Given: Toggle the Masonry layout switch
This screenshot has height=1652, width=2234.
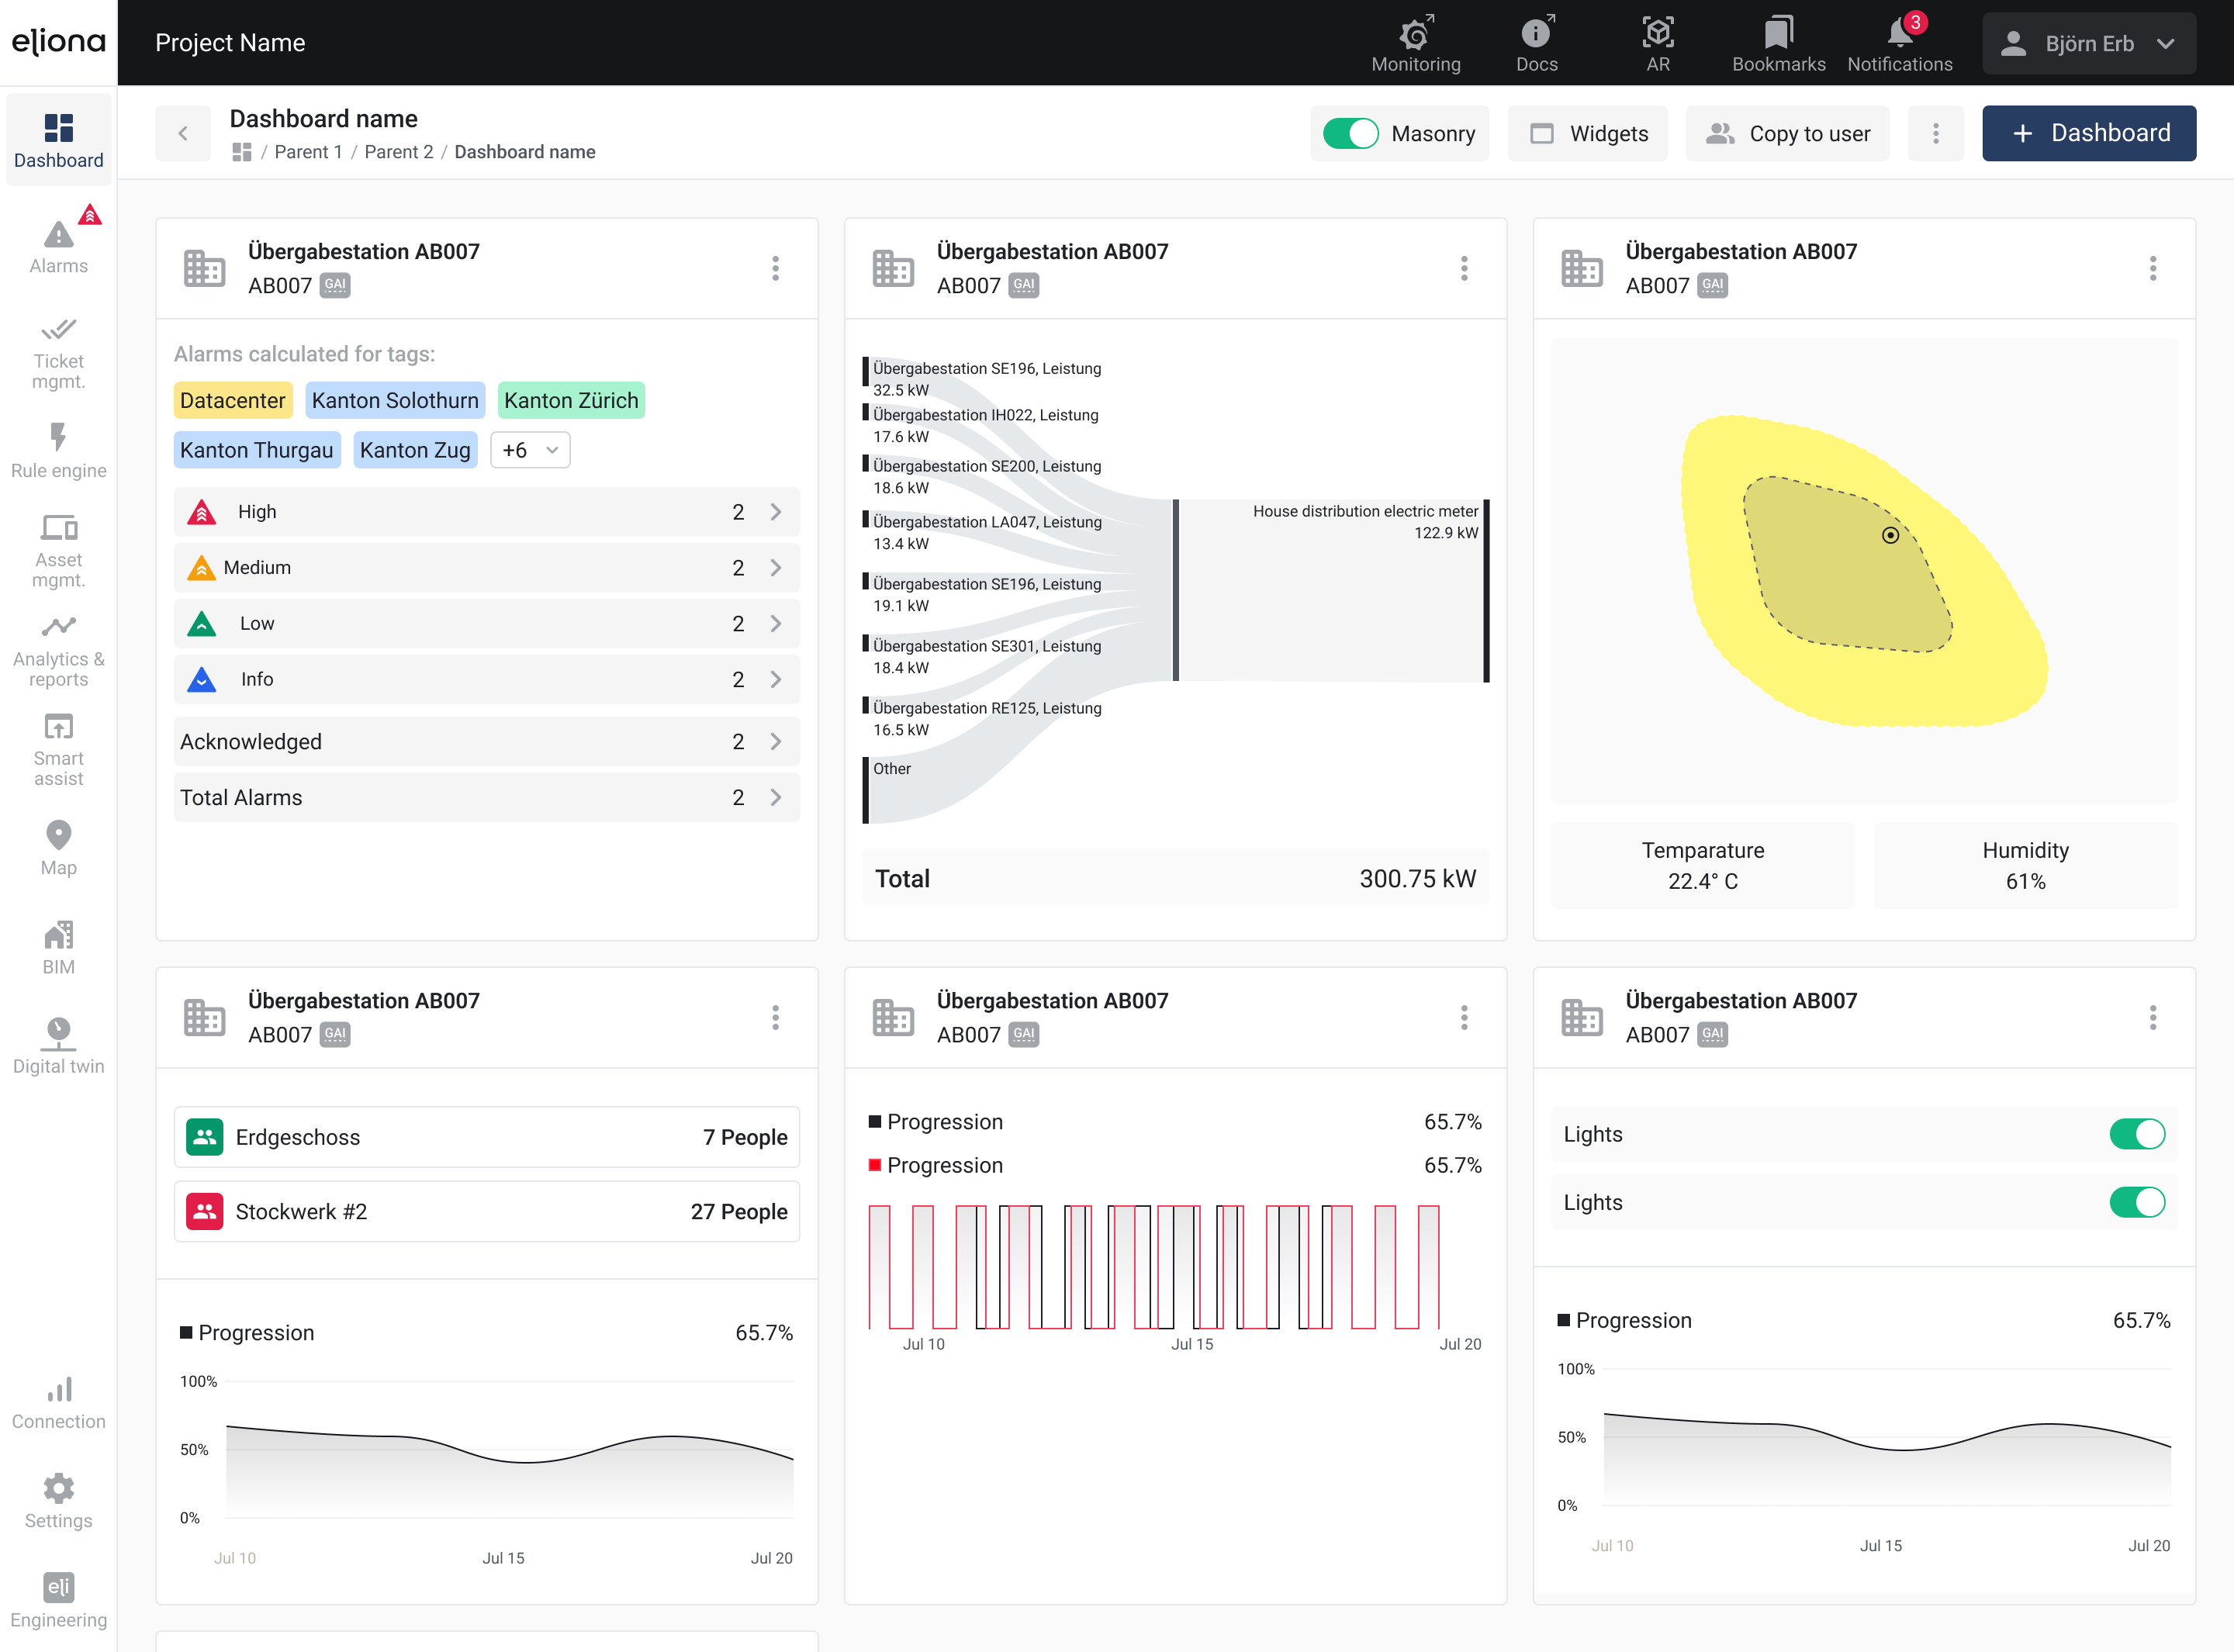Looking at the screenshot, I should [x=1350, y=133].
